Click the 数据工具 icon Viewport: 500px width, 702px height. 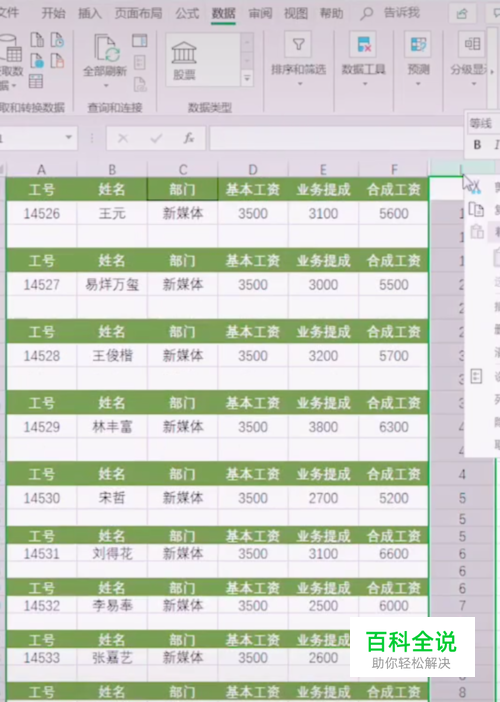[x=363, y=44]
